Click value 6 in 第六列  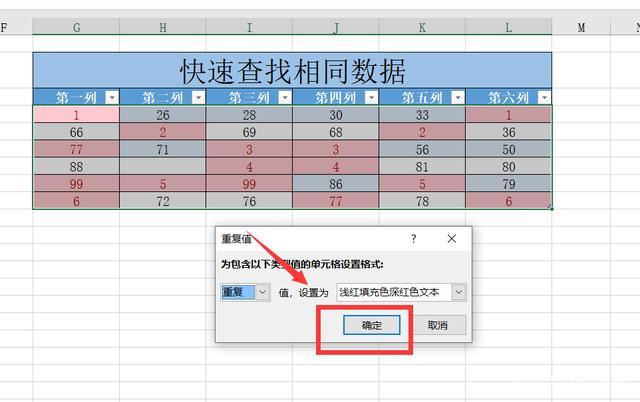tap(509, 201)
